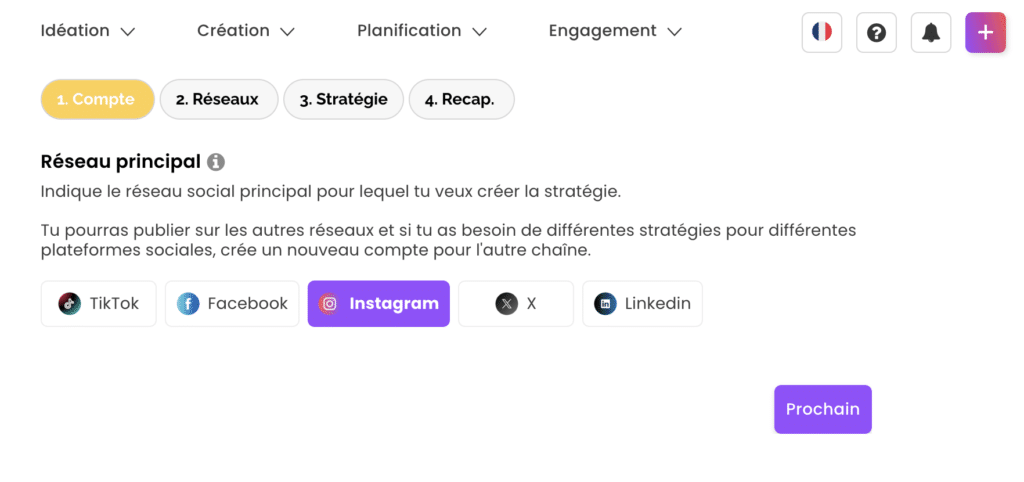Click the purple plus create icon
This screenshot has height=482, width=1024.
pos(985,32)
